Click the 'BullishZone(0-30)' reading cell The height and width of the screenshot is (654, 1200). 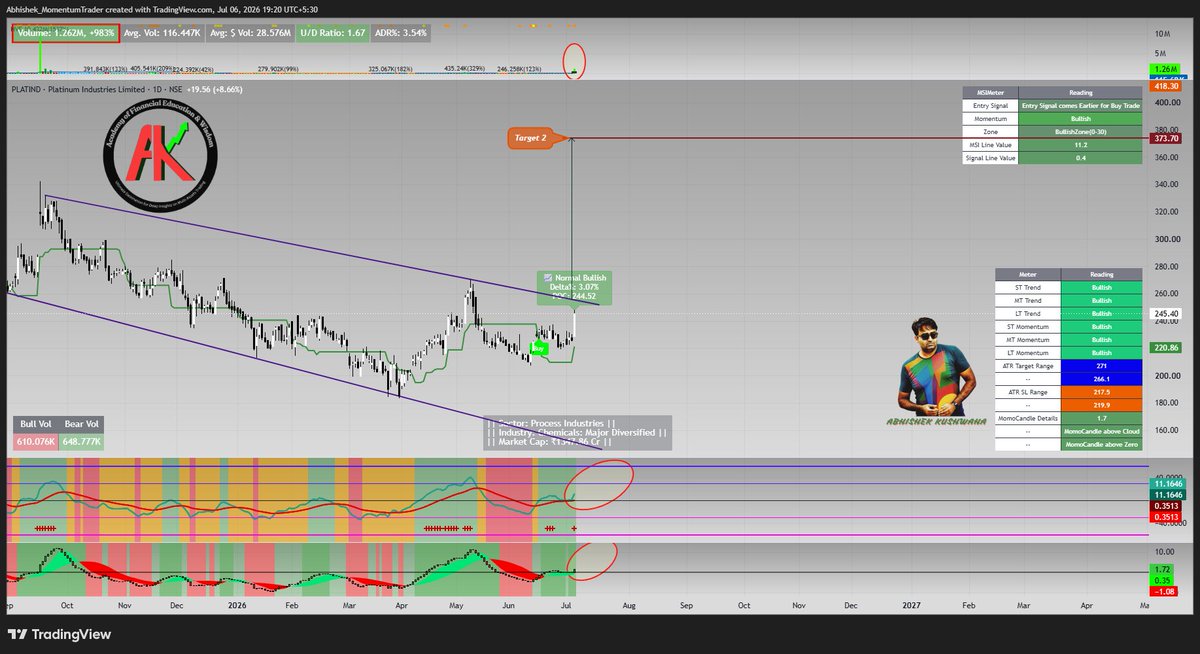1080,131
